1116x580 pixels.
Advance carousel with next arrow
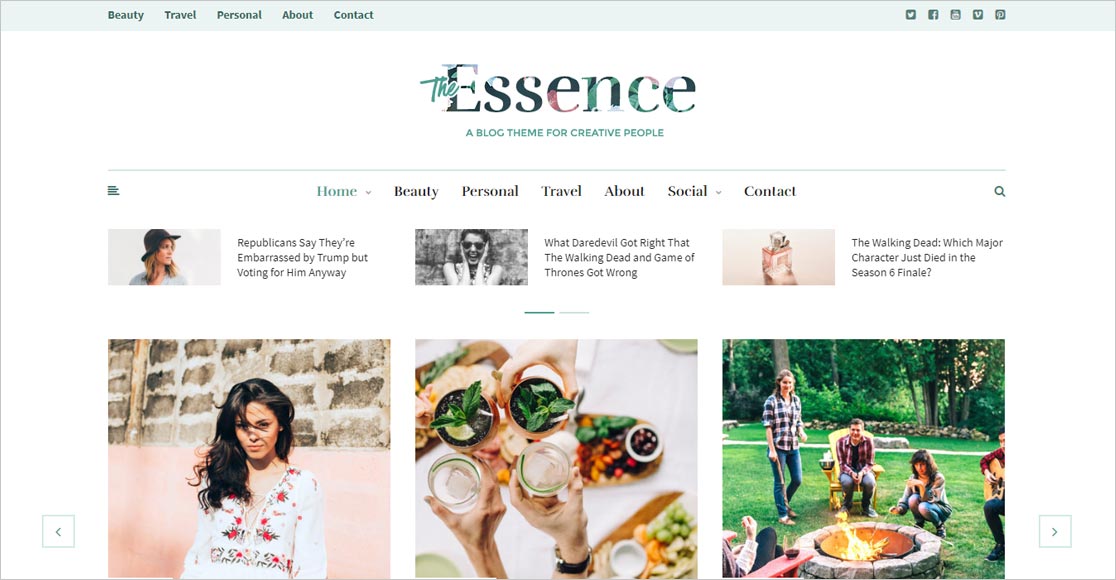pos(1055,532)
